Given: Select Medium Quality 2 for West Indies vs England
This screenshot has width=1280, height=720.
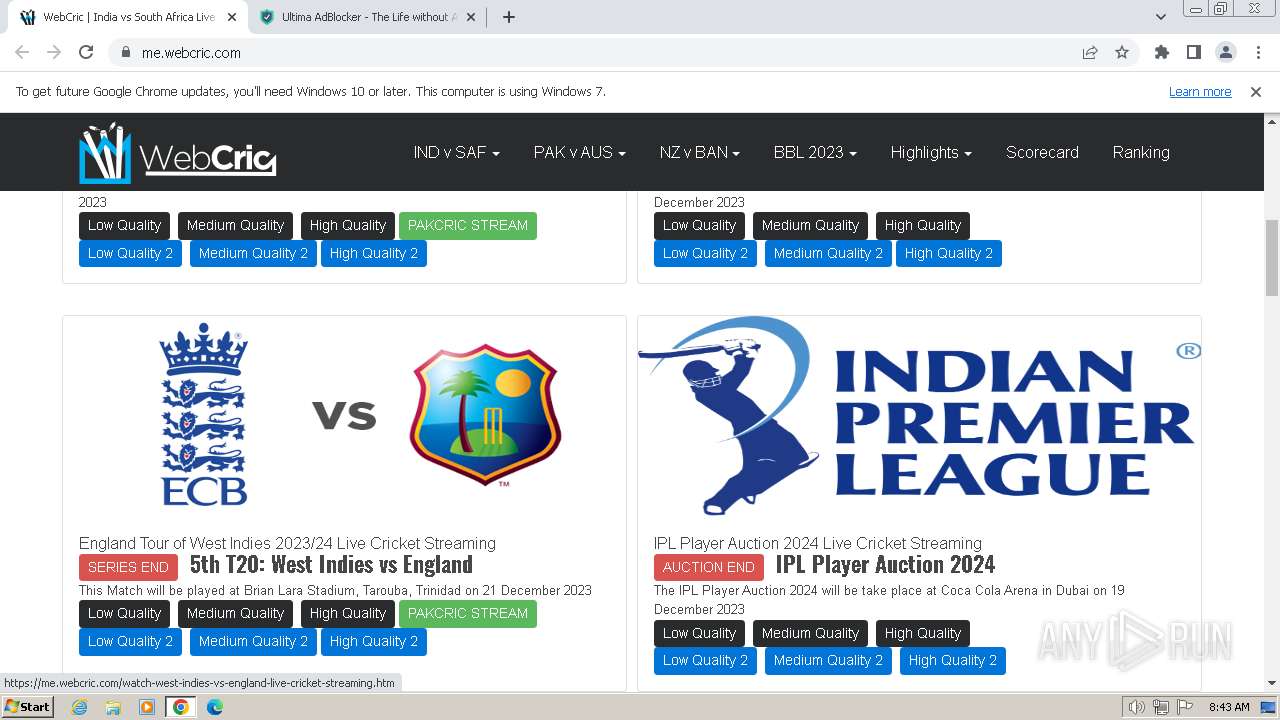Looking at the screenshot, I should (x=253, y=642).
